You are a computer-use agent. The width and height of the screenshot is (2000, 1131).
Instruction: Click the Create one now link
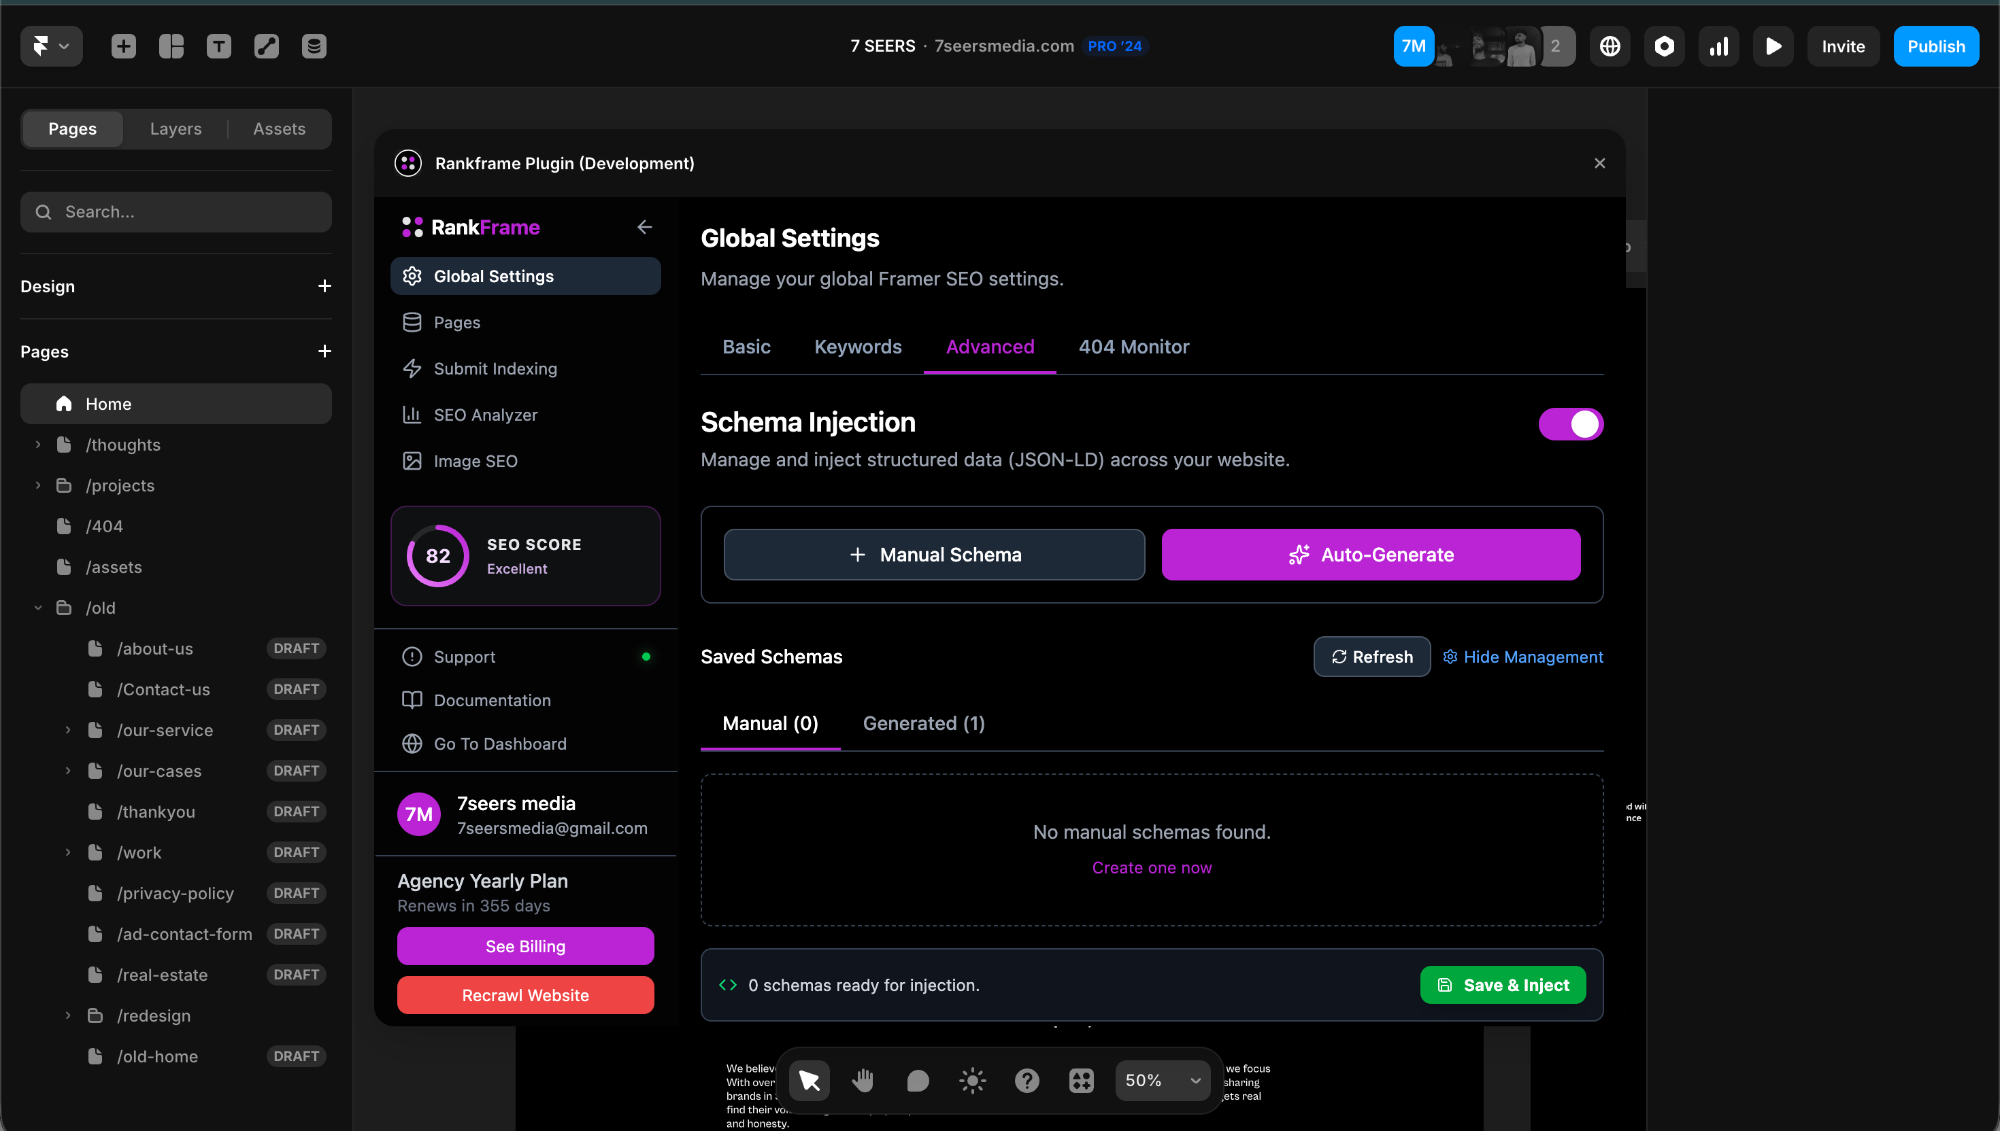1151,867
